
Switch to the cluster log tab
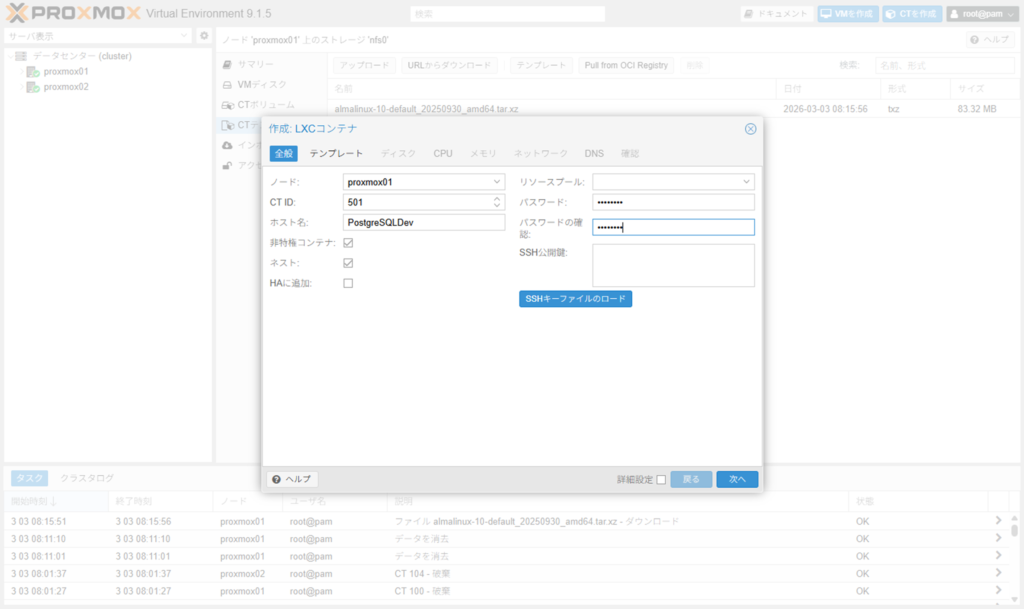(x=87, y=479)
